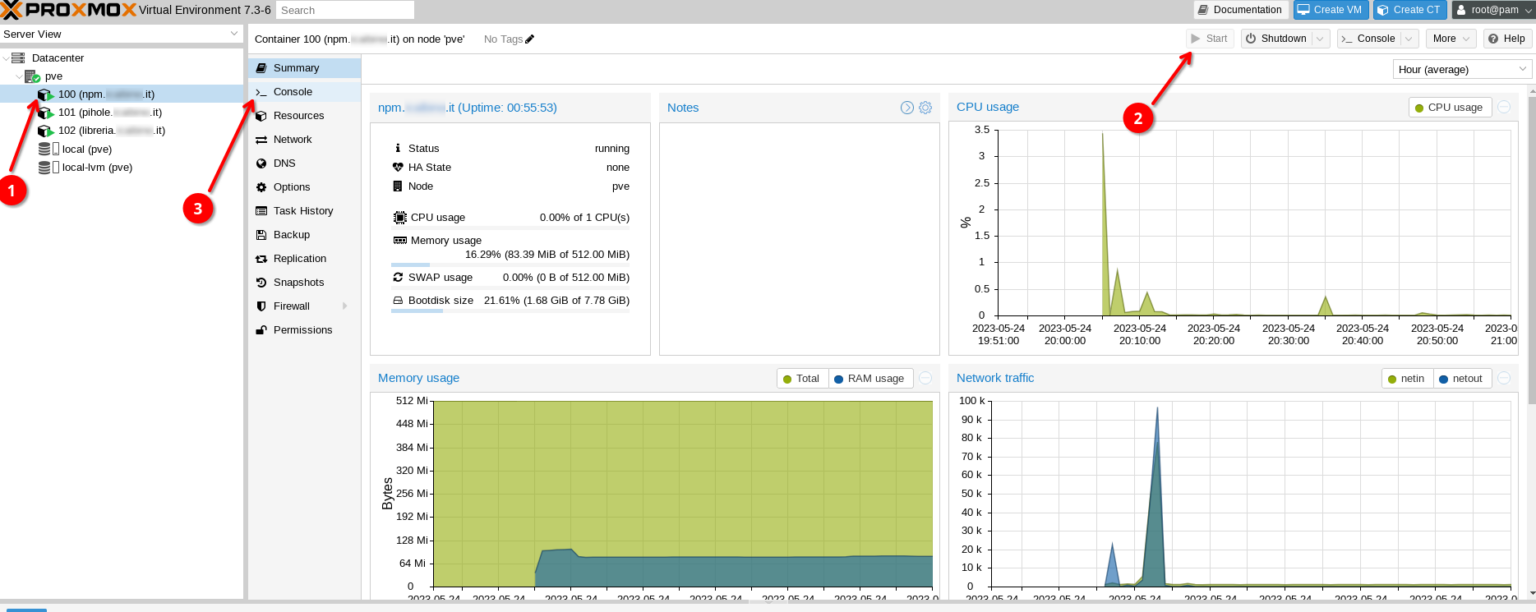This screenshot has width=1536, height=612.
Task: Toggle the Total legend in Memory usage
Action: pos(802,378)
